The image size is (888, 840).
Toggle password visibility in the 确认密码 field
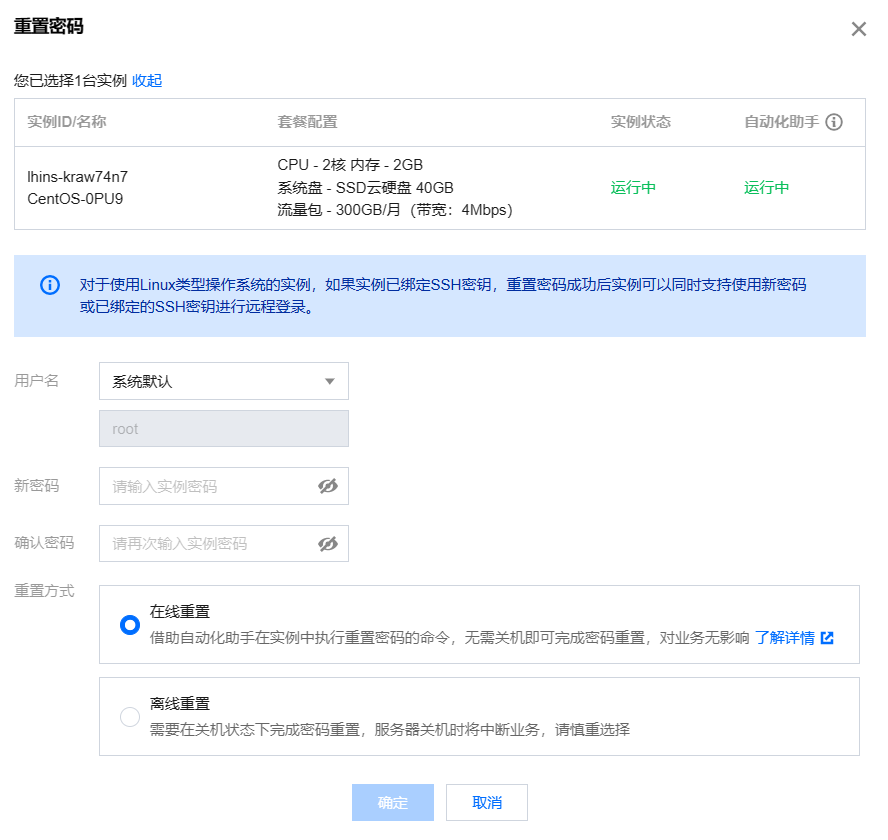(x=328, y=544)
